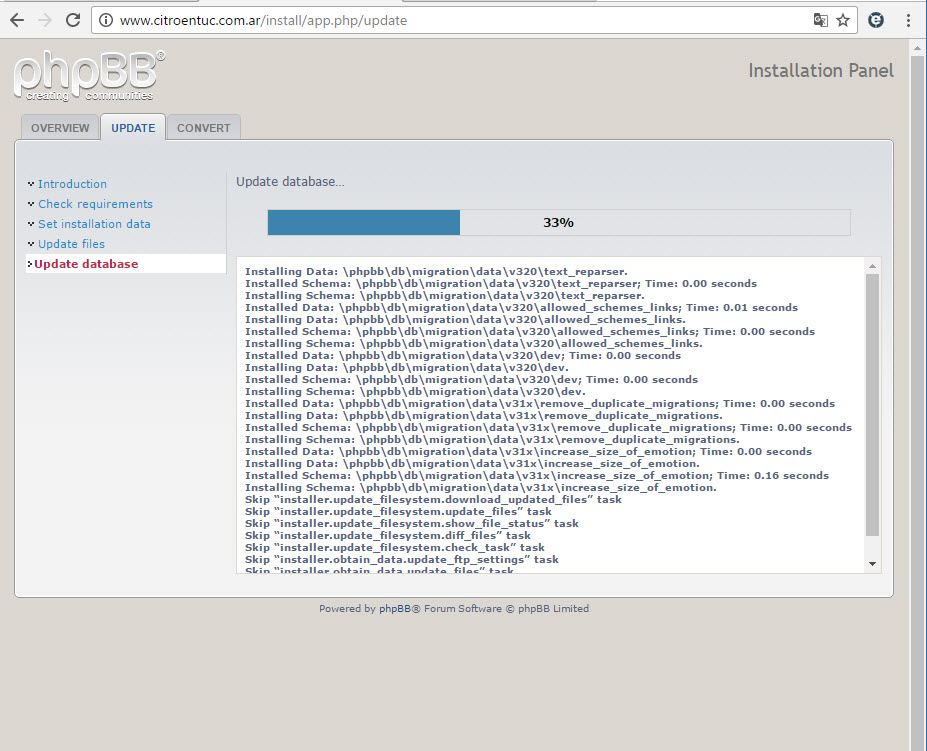Image resolution: width=927 pixels, height=751 pixels.
Task: Click the phpBB logo
Action: coord(88,74)
